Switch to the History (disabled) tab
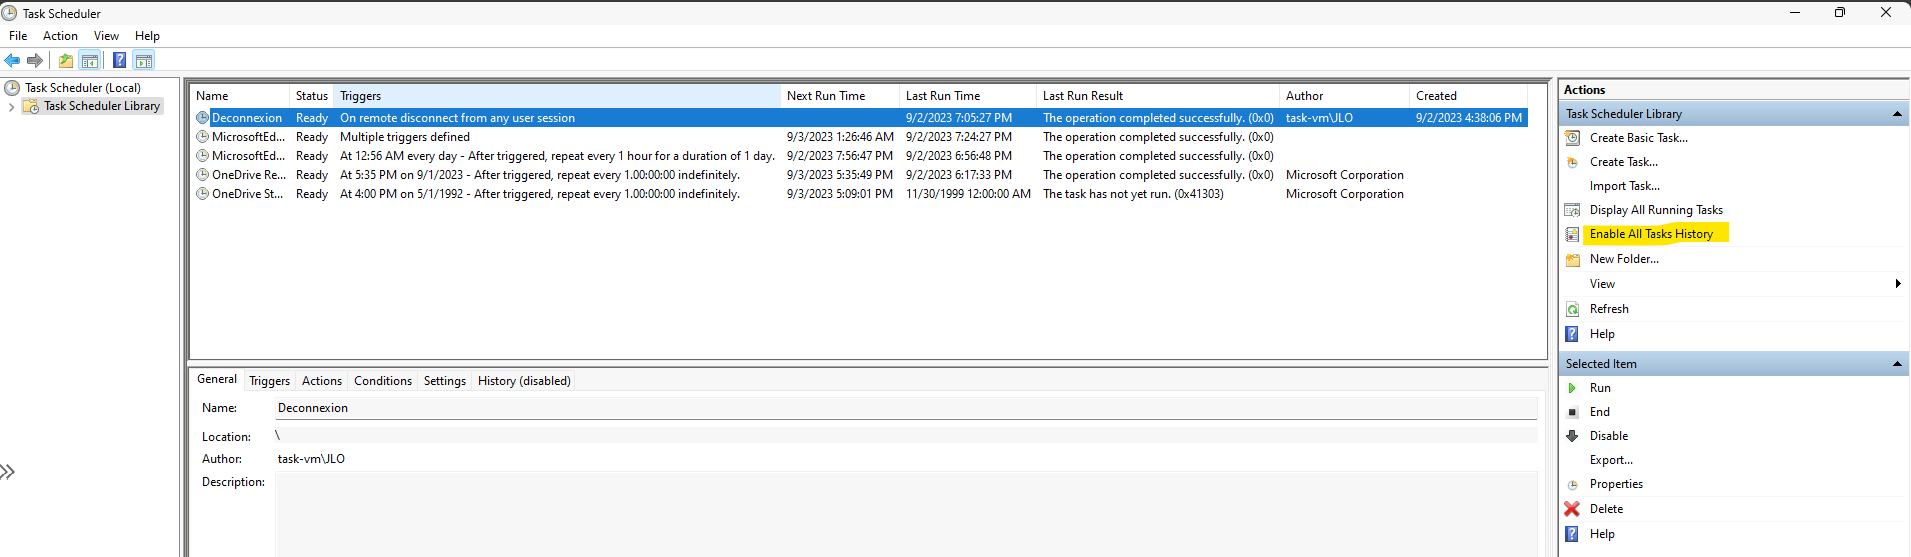The width and height of the screenshot is (1911, 557). pos(524,381)
